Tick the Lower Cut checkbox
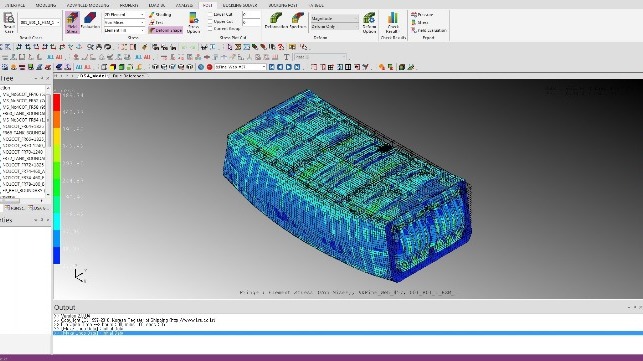The height and width of the screenshot is (361, 643). (210, 14)
